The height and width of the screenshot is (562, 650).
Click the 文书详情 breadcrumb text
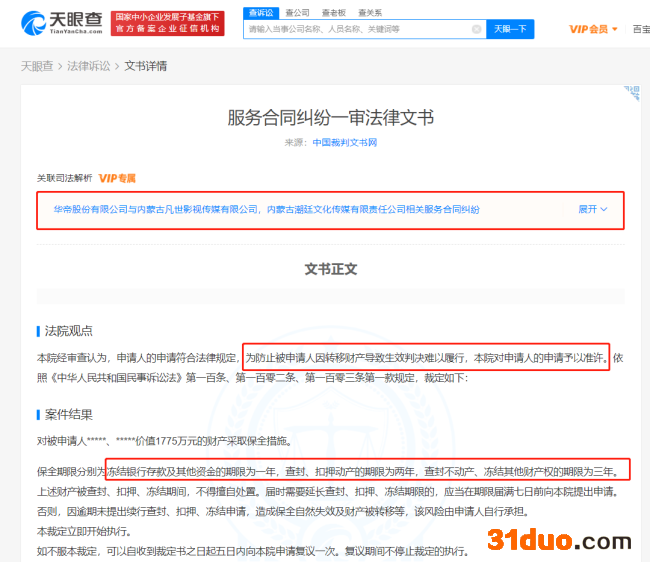pos(146,66)
